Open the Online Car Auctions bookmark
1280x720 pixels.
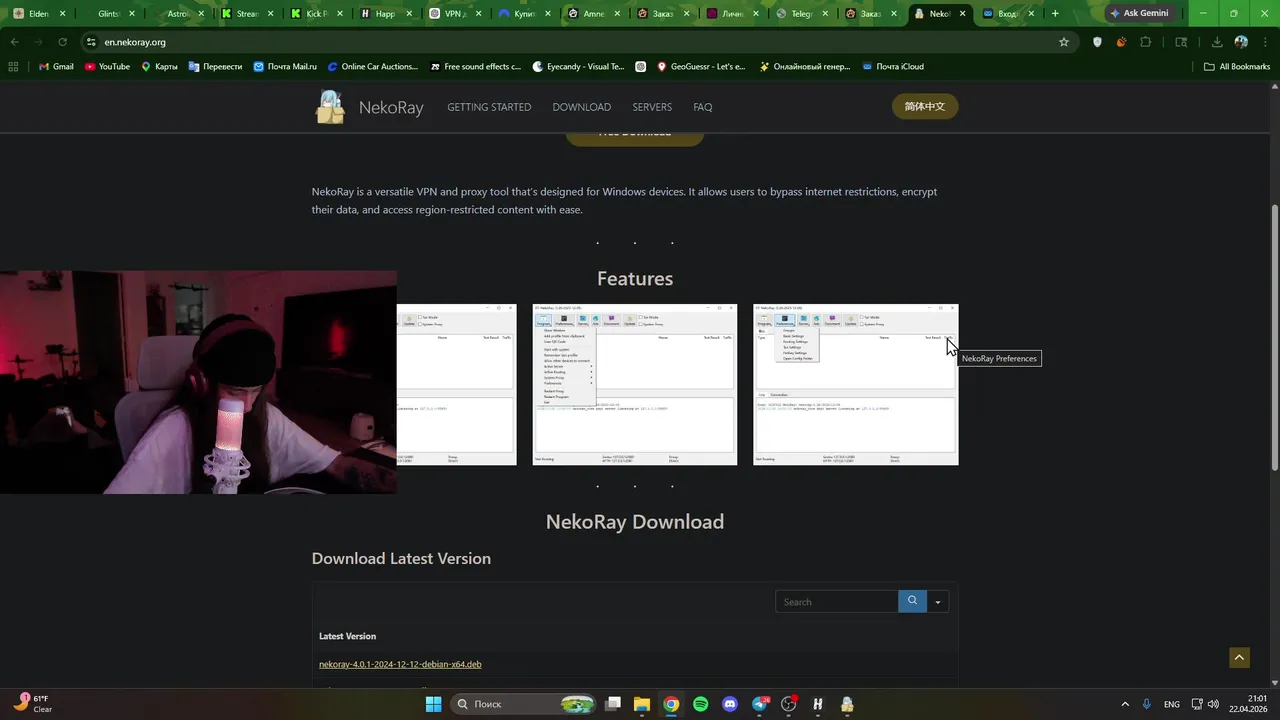coord(373,66)
